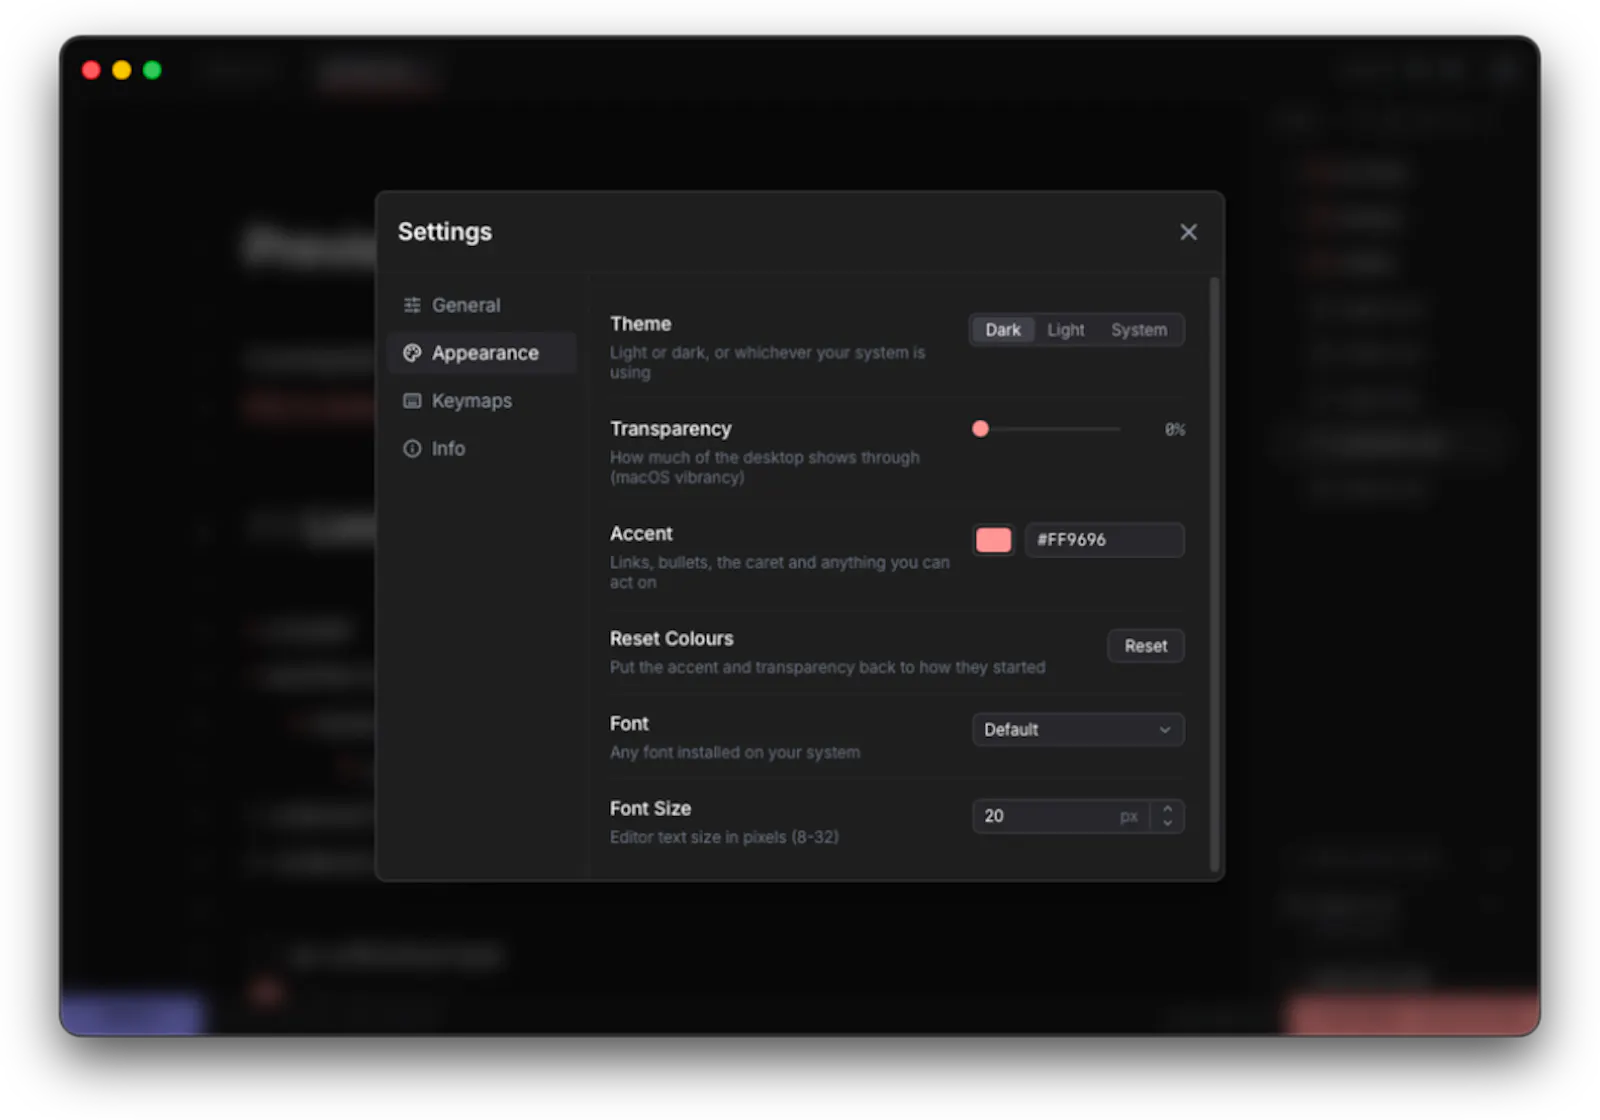Click the Reset Colours heading text
The image size is (1600, 1120).
[x=672, y=639]
